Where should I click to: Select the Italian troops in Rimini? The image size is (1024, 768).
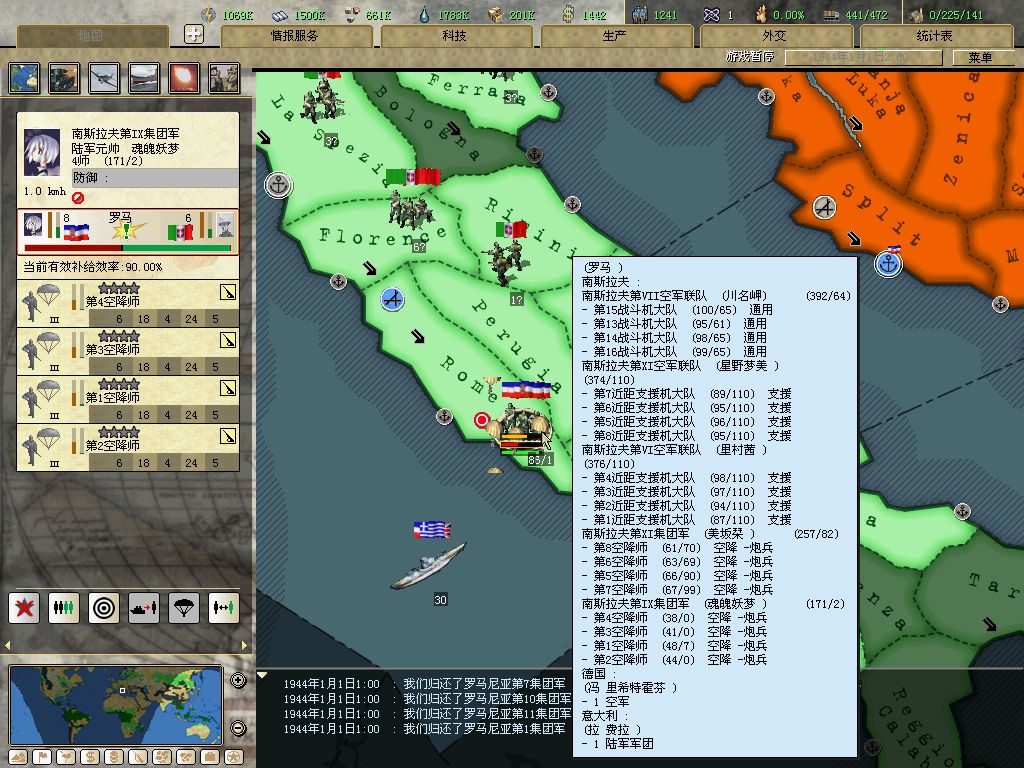[x=505, y=261]
